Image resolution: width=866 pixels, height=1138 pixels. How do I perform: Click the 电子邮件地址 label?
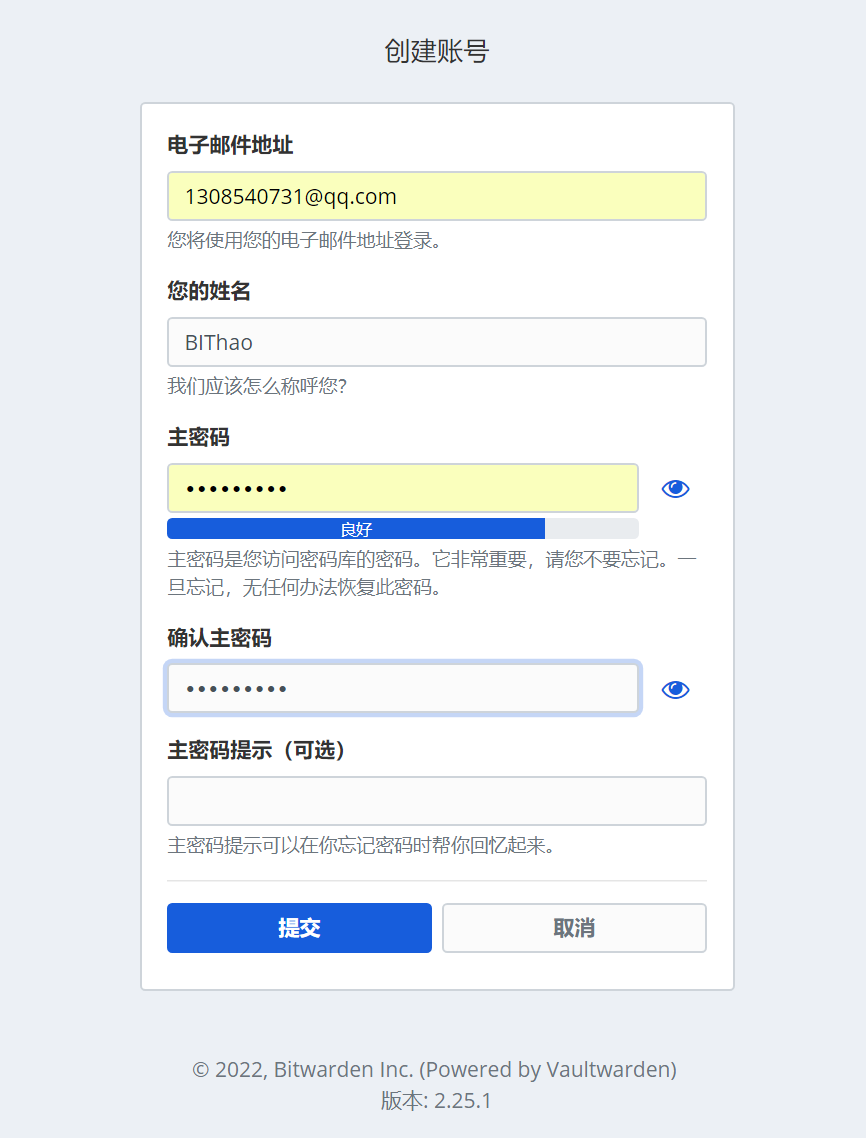230,145
